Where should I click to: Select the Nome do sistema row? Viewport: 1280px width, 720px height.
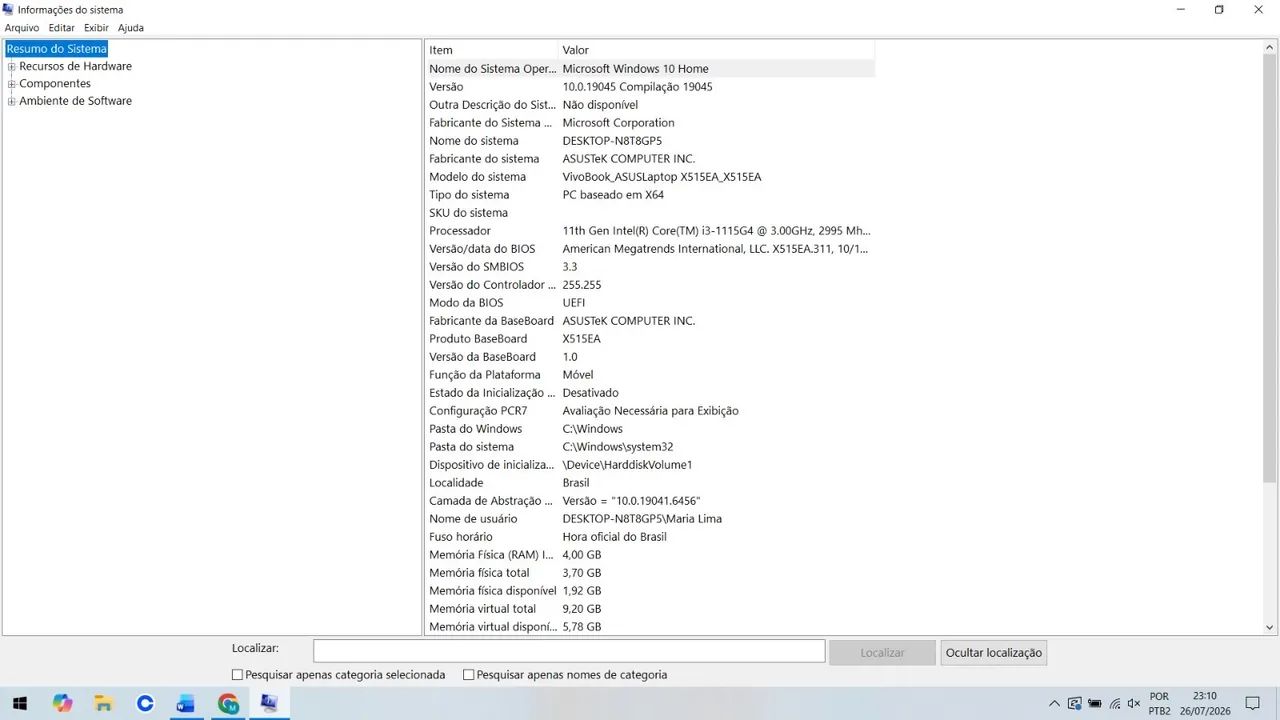click(x=650, y=141)
